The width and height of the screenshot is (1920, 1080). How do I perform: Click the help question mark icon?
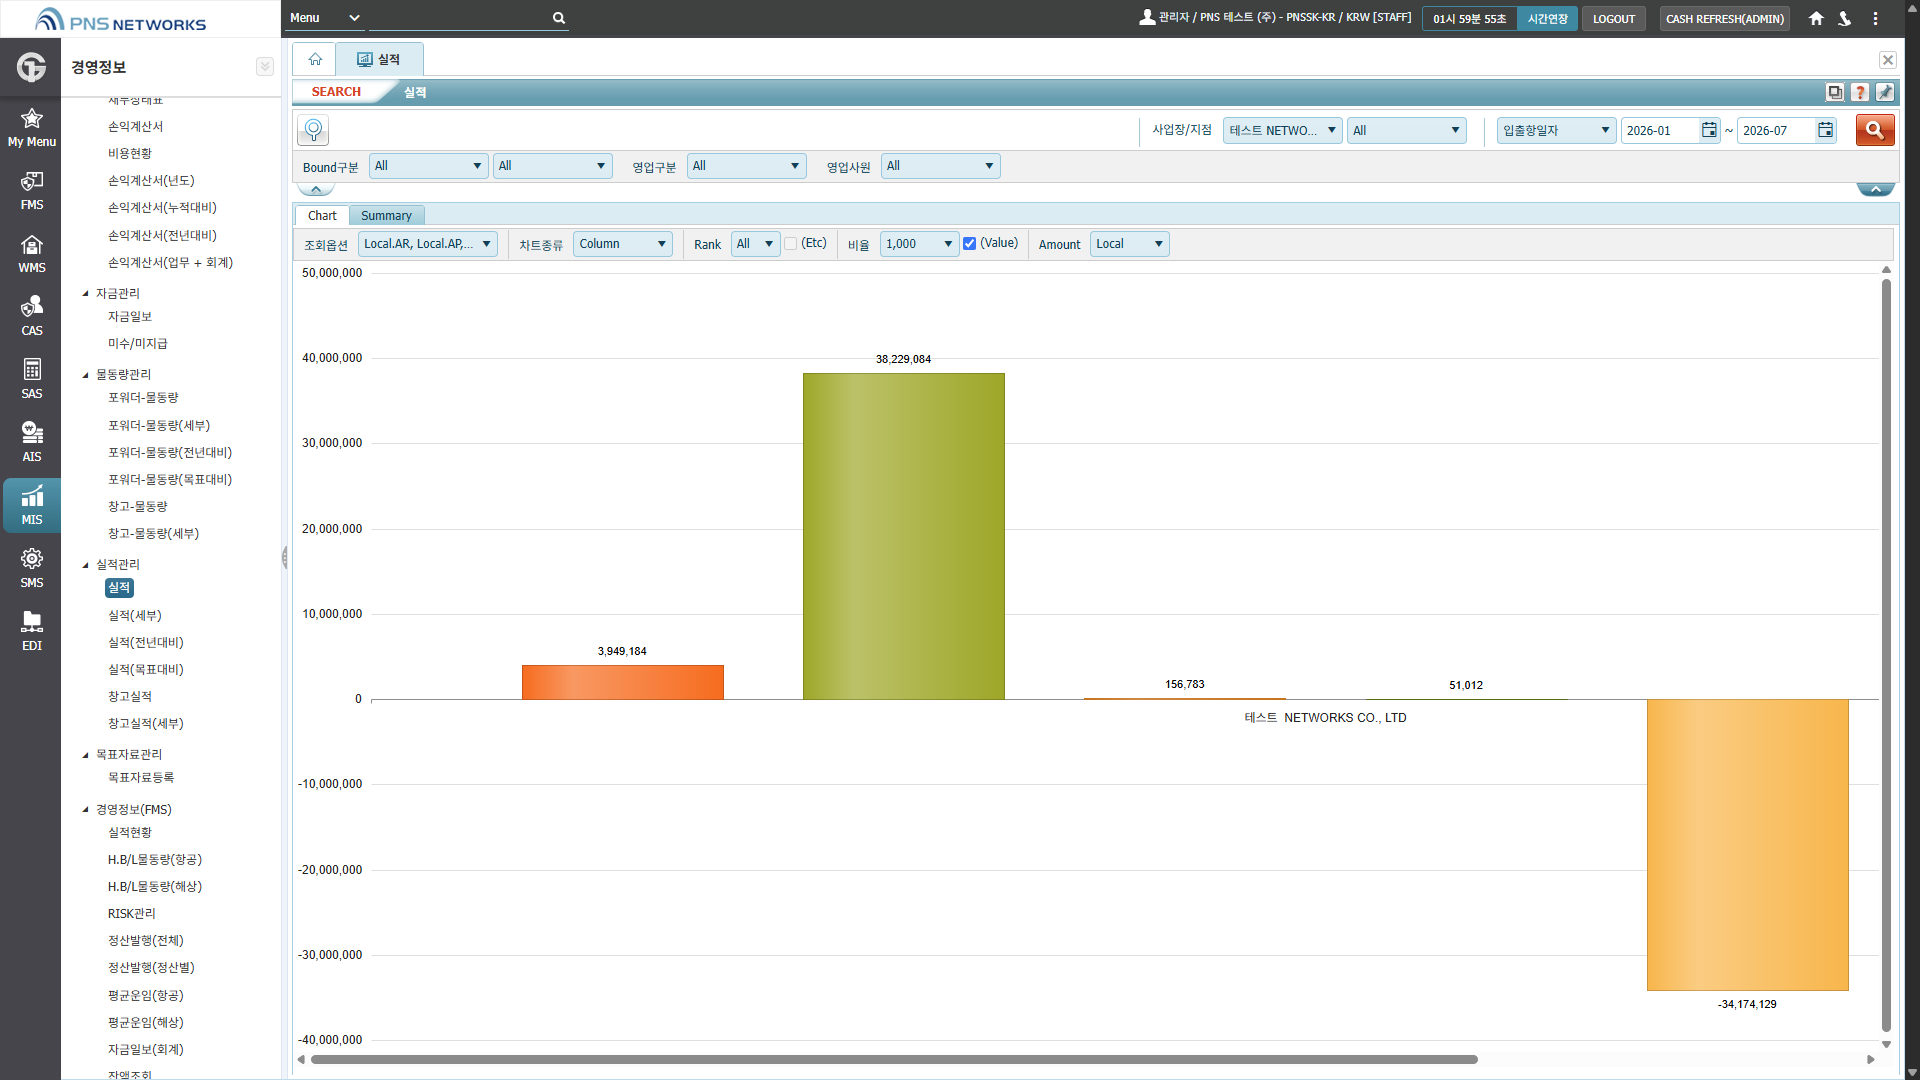pos(1860,92)
